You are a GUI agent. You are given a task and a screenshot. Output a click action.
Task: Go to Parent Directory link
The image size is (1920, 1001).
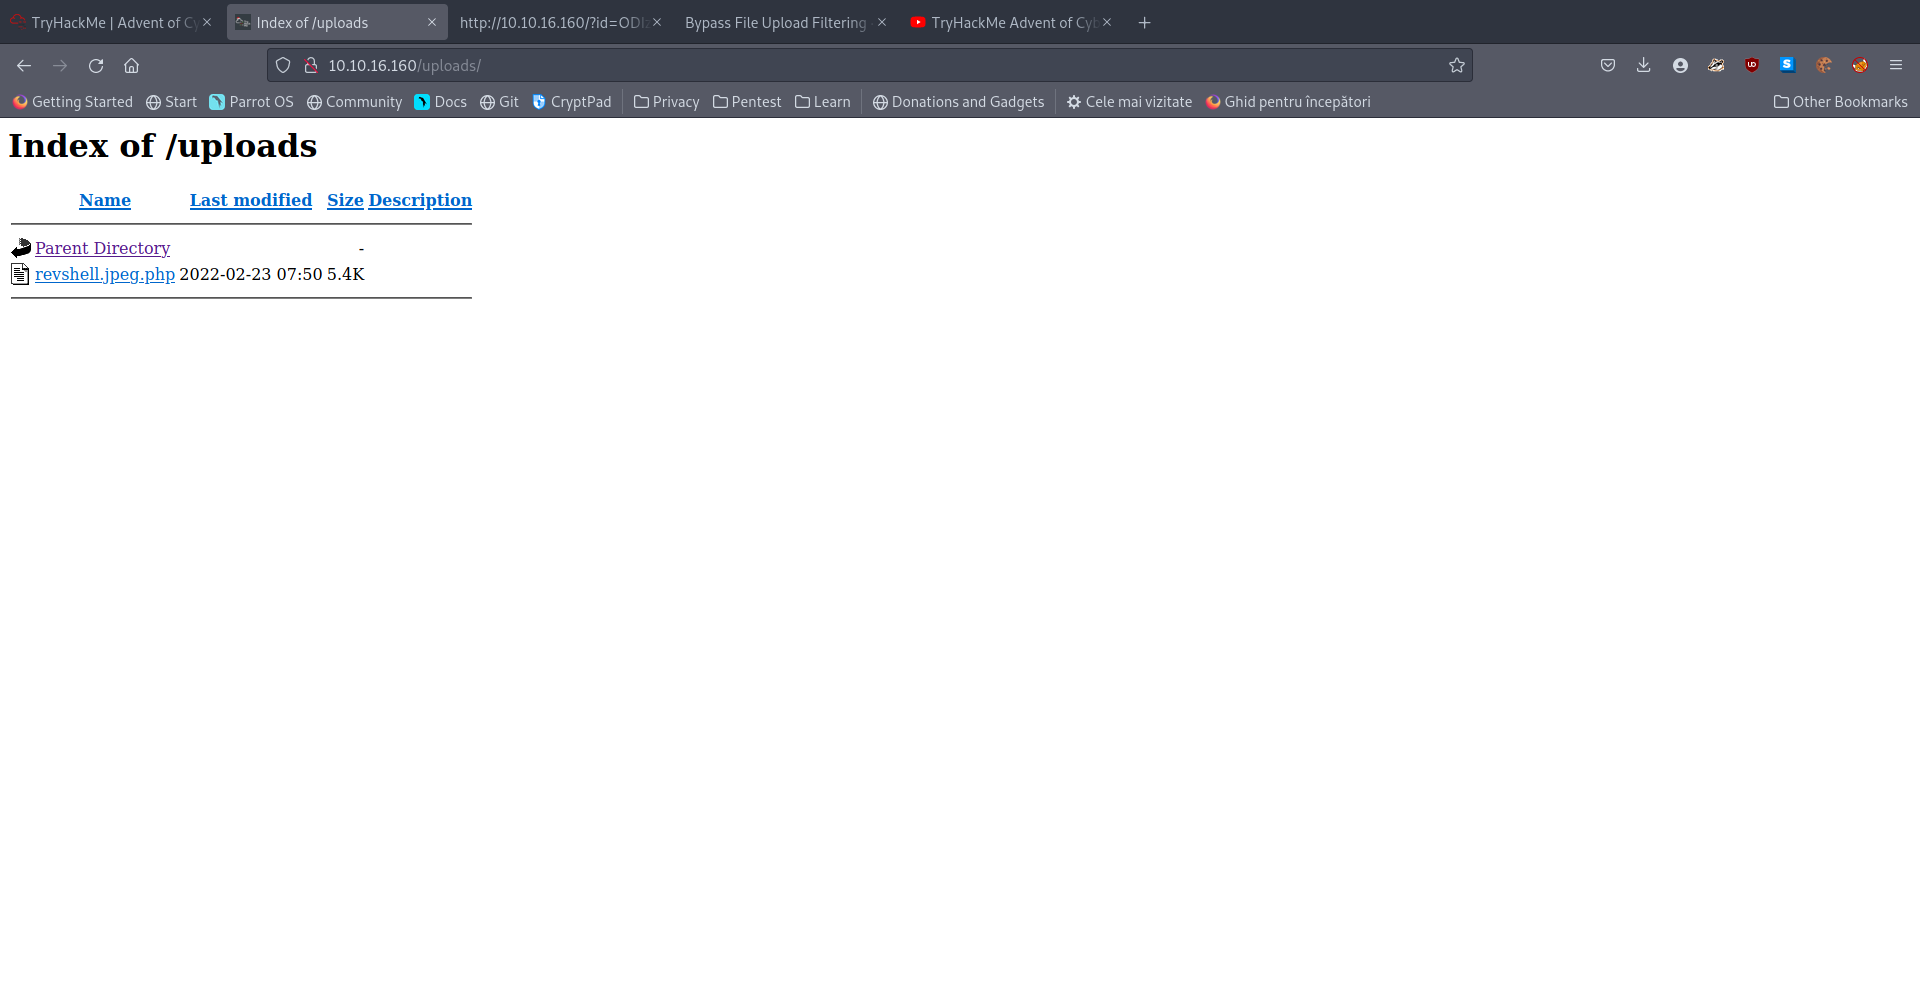click(x=102, y=248)
